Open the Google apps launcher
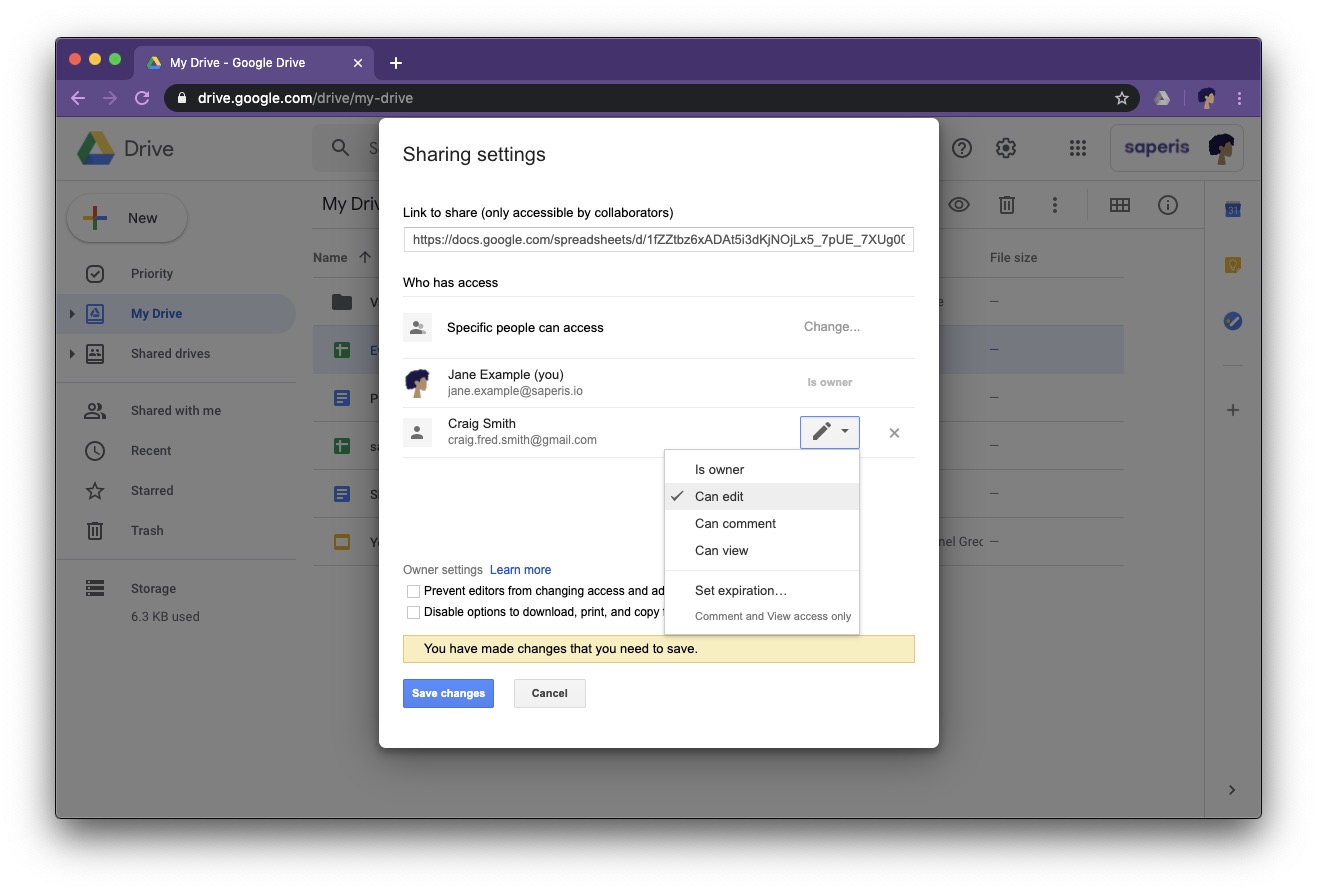This screenshot has width=1317, height=892. coord(1078,147)
